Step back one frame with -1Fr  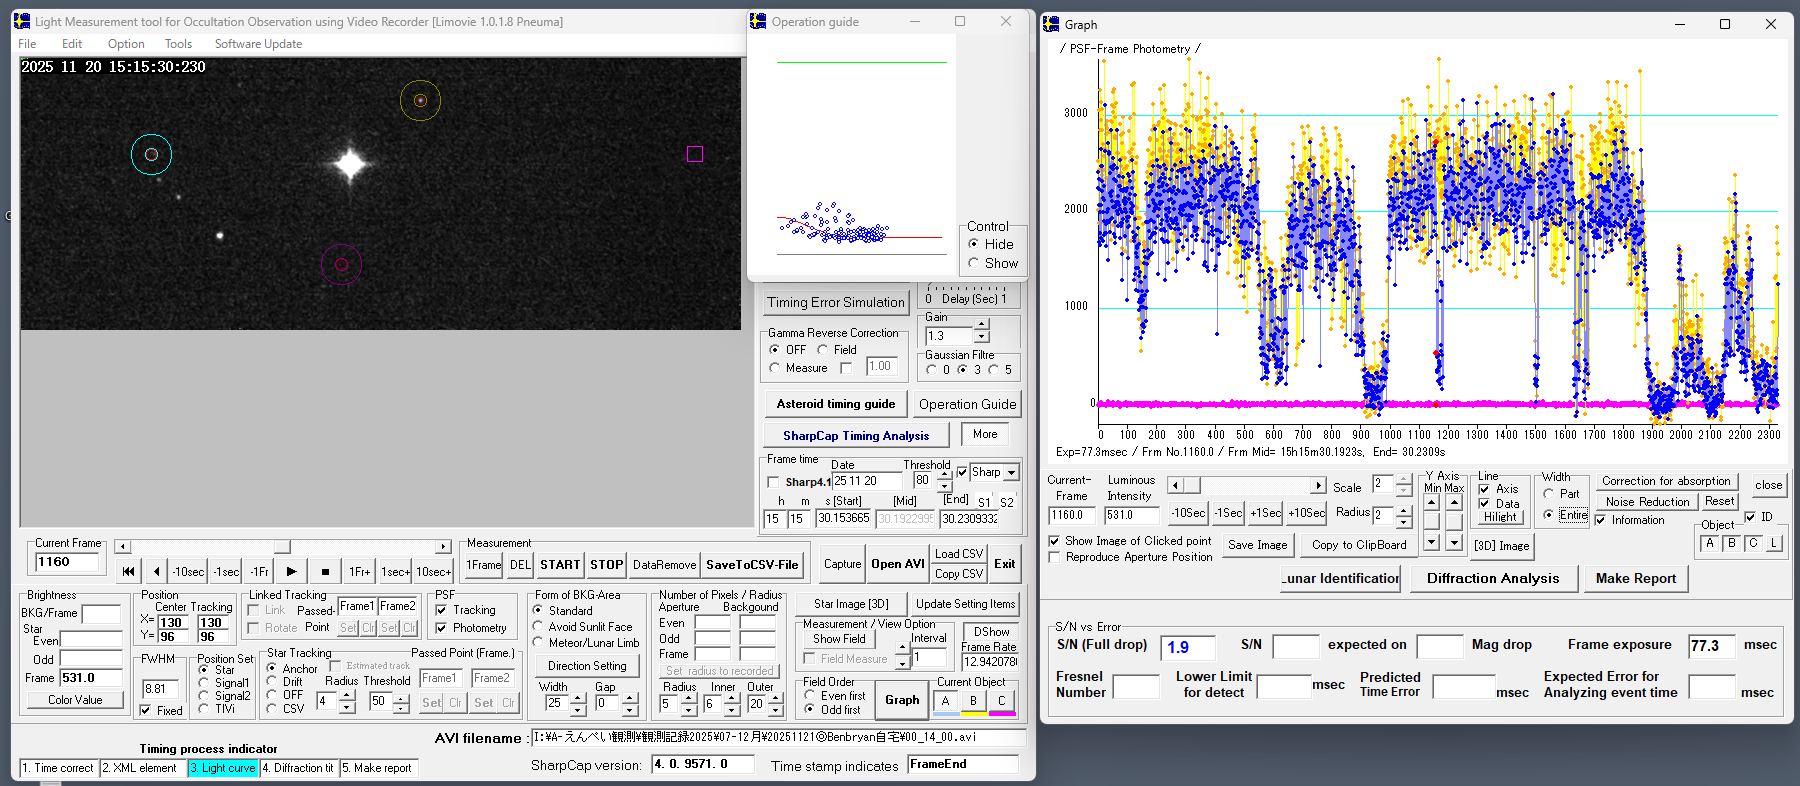(259, 571)
